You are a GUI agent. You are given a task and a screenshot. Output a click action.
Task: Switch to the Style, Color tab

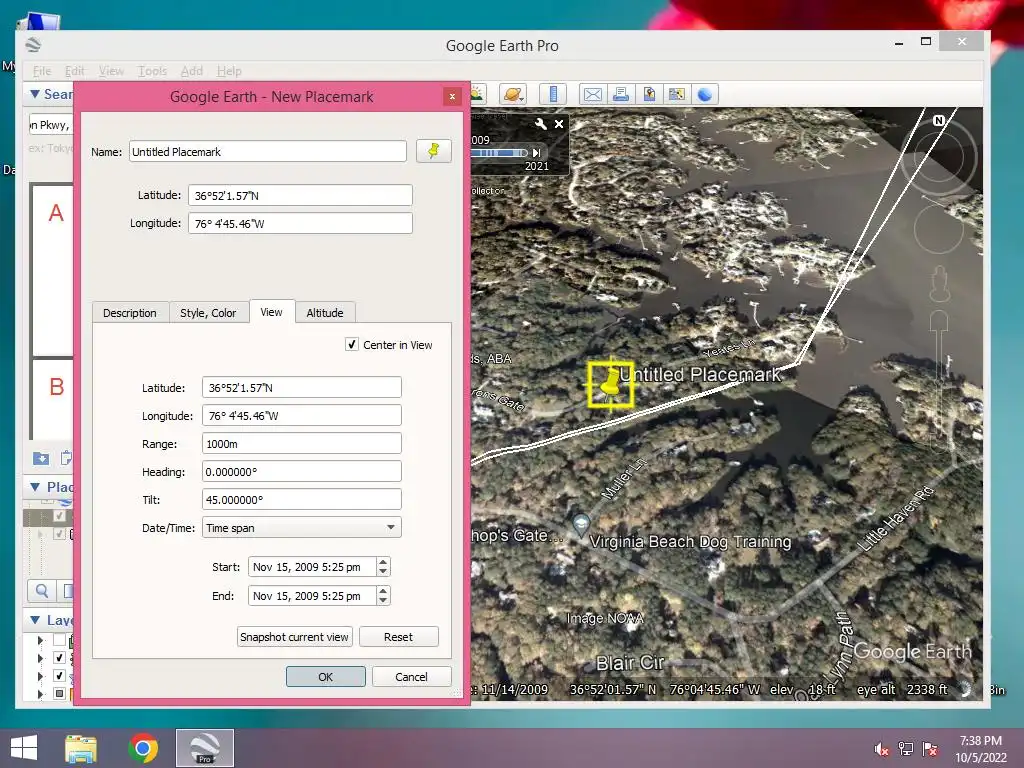pos(208,313)
